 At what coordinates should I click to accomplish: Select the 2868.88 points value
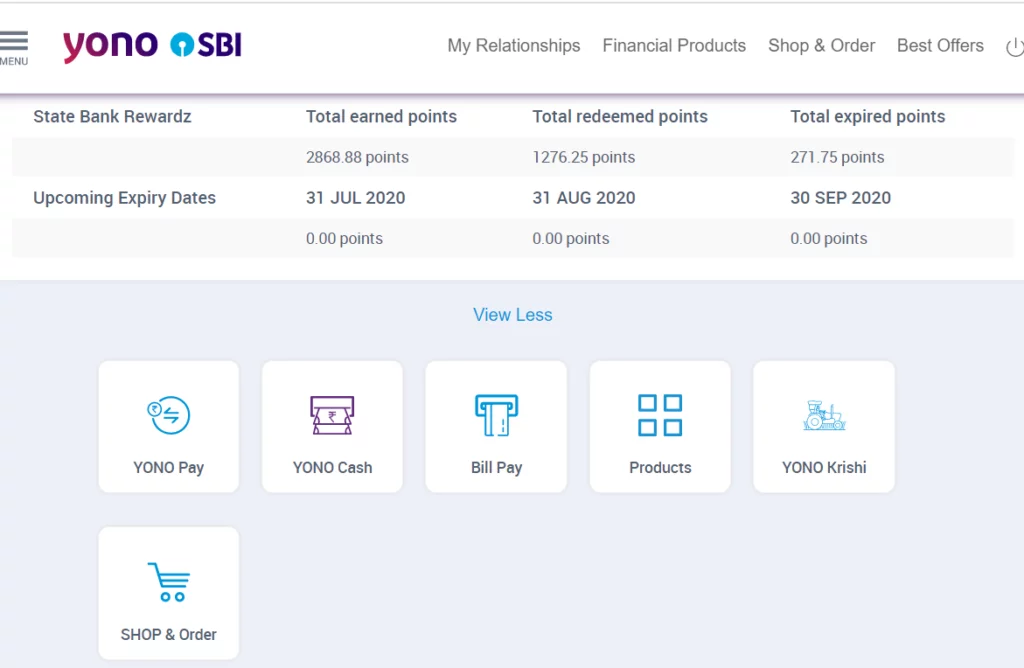[x=357, y=157]
